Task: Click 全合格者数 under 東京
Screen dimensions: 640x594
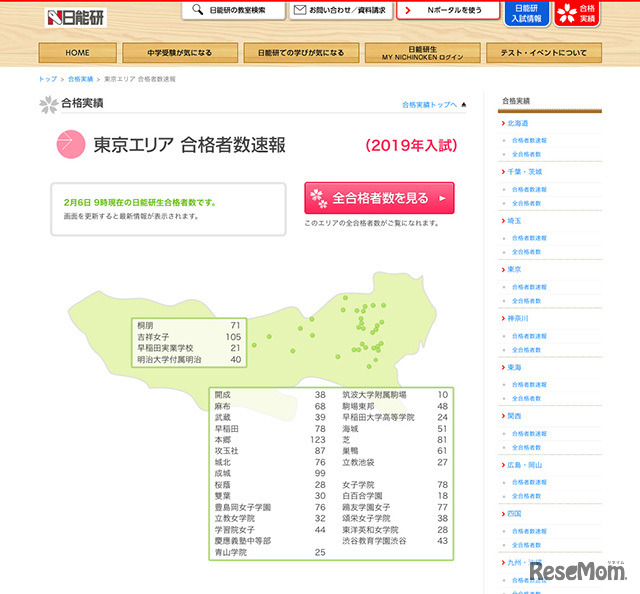Action: (526, 301)
